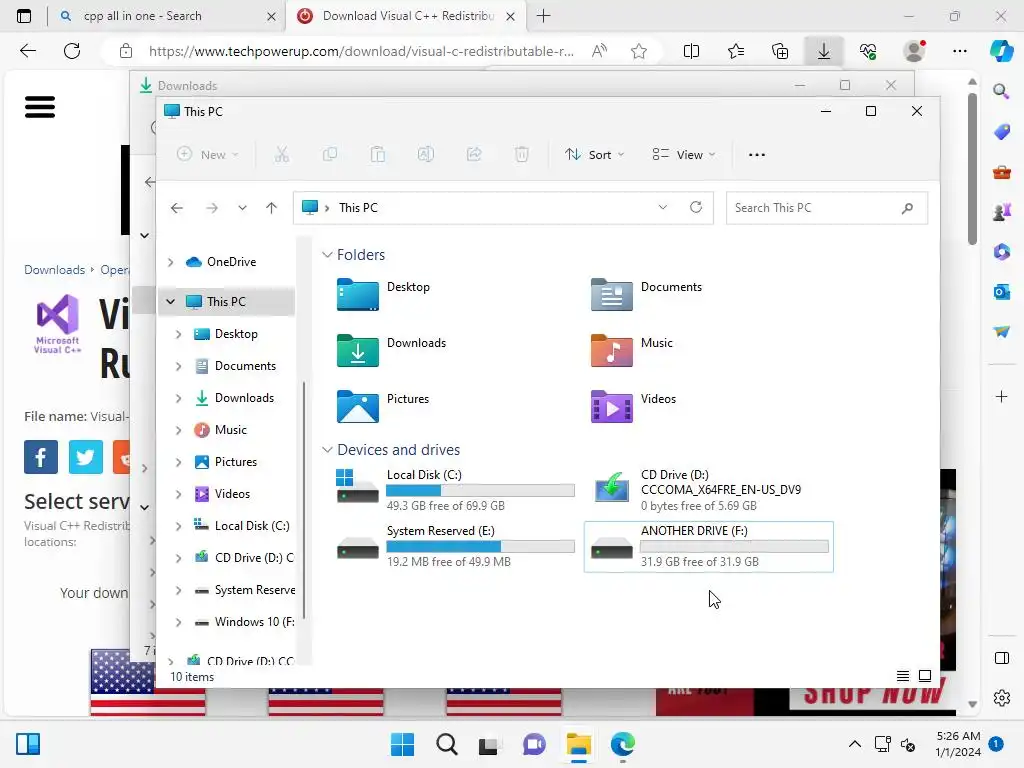This screenshot has height=768, width=1024.
Task: Select Downloads folder in Folders group
Action: click(392, 351)
